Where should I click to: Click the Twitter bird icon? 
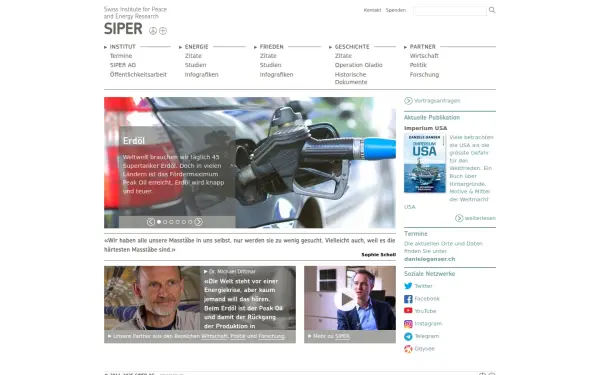coord(408,286)
